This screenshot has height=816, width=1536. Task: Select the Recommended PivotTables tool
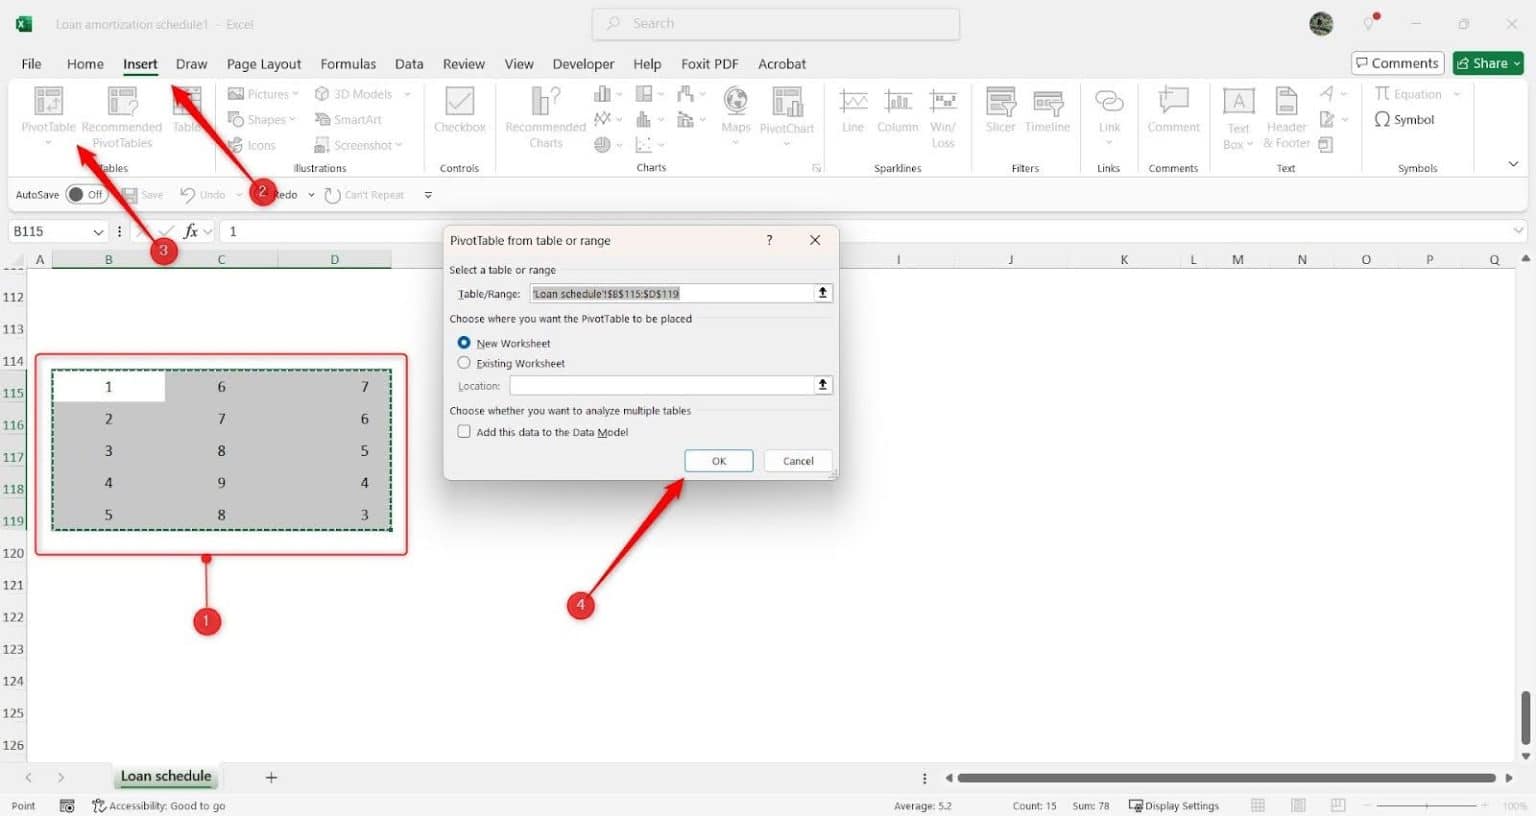click(121, 115)
